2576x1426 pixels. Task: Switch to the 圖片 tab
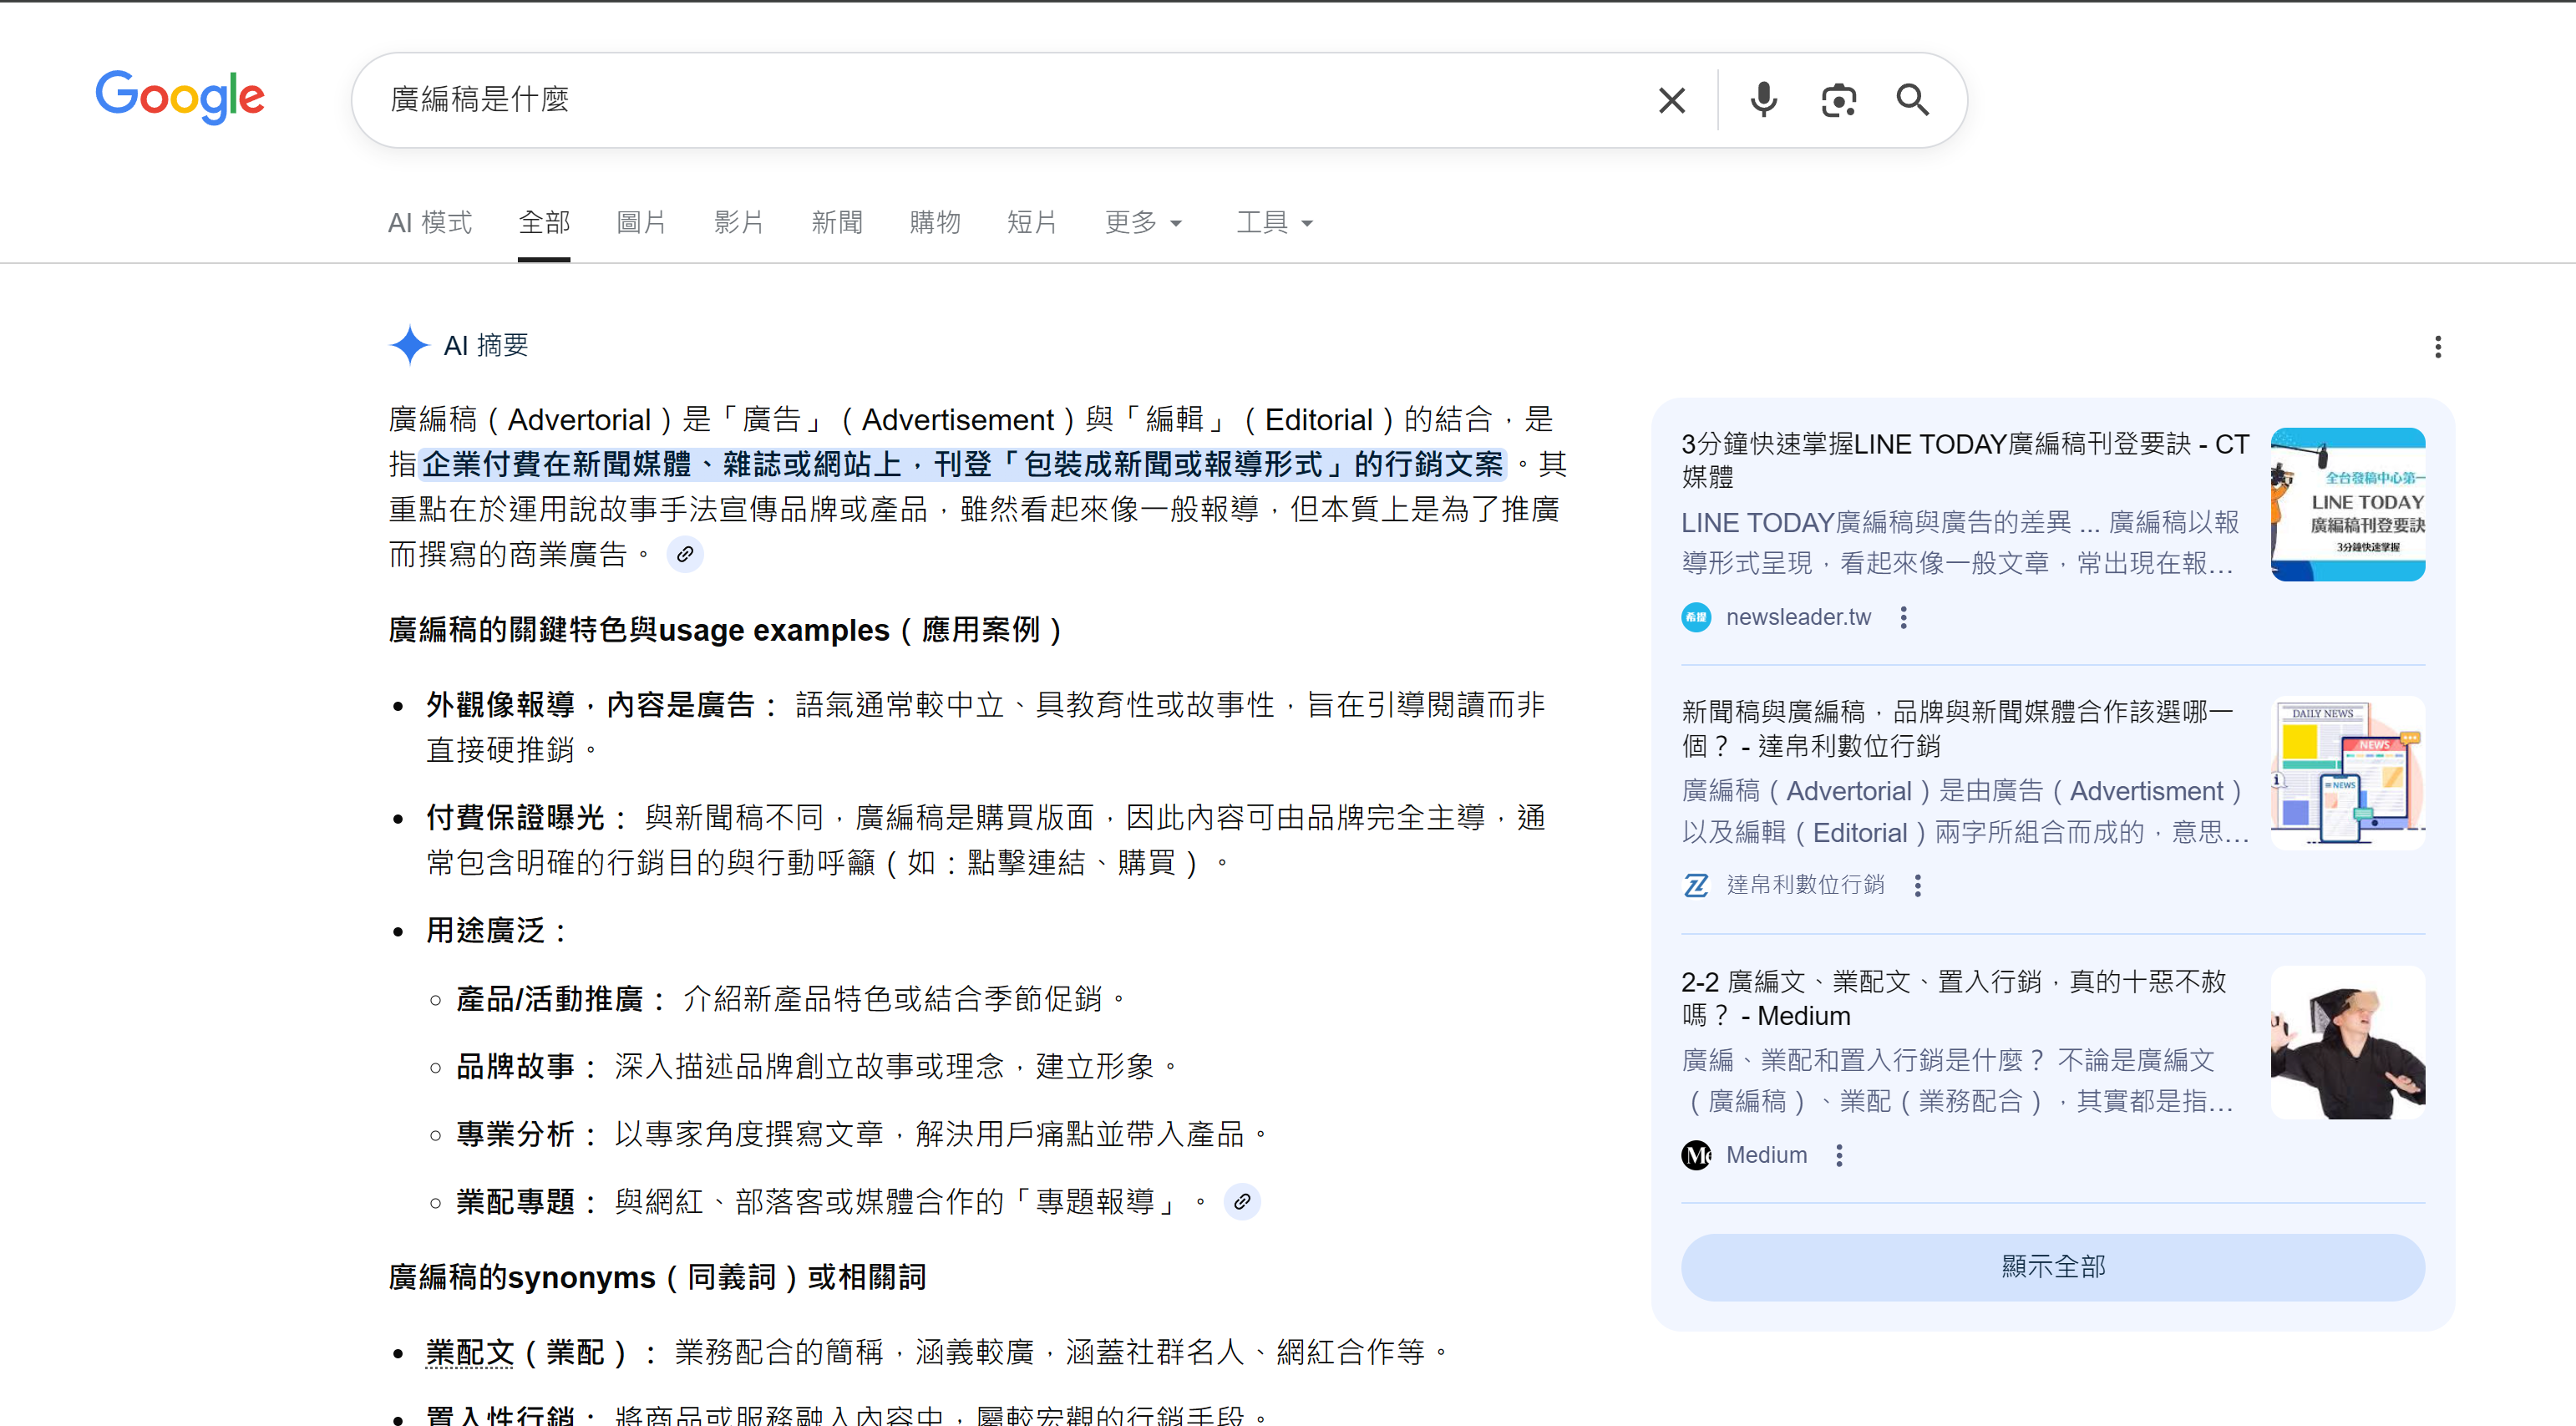pyautogui.click(x=641, y=223)
